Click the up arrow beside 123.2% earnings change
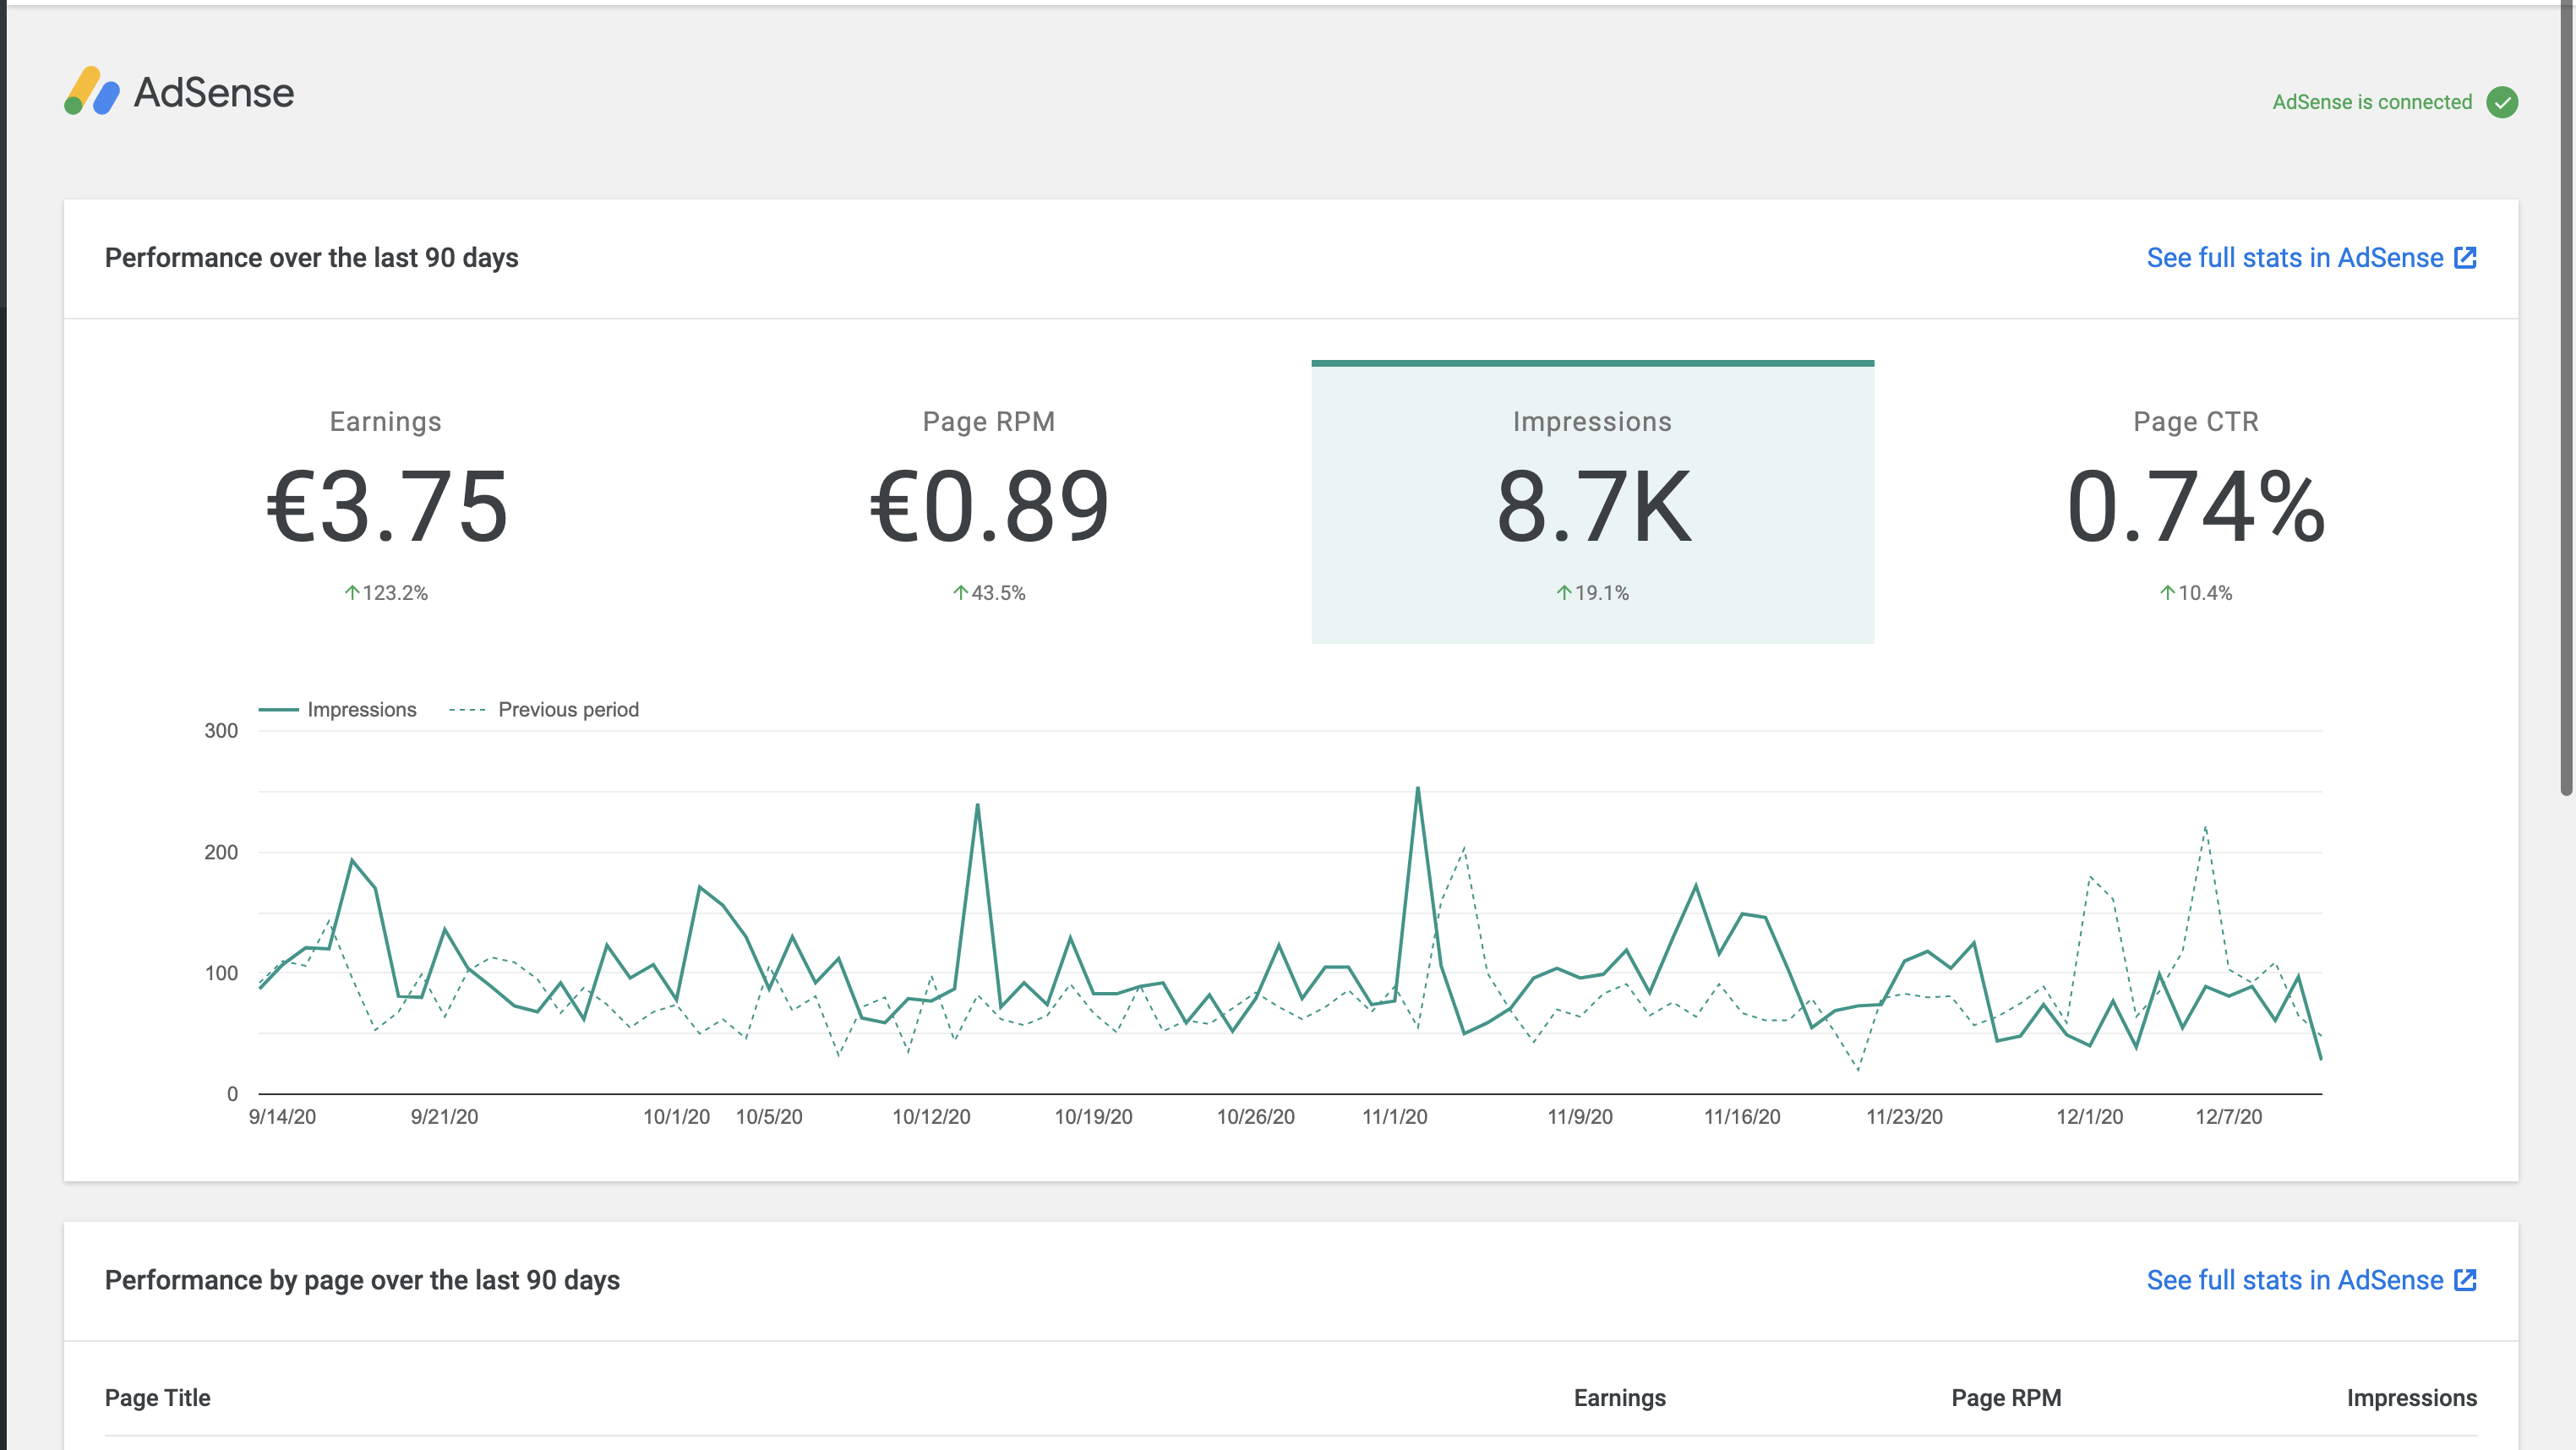The image size is (2576, 1450). pos(352,592)
